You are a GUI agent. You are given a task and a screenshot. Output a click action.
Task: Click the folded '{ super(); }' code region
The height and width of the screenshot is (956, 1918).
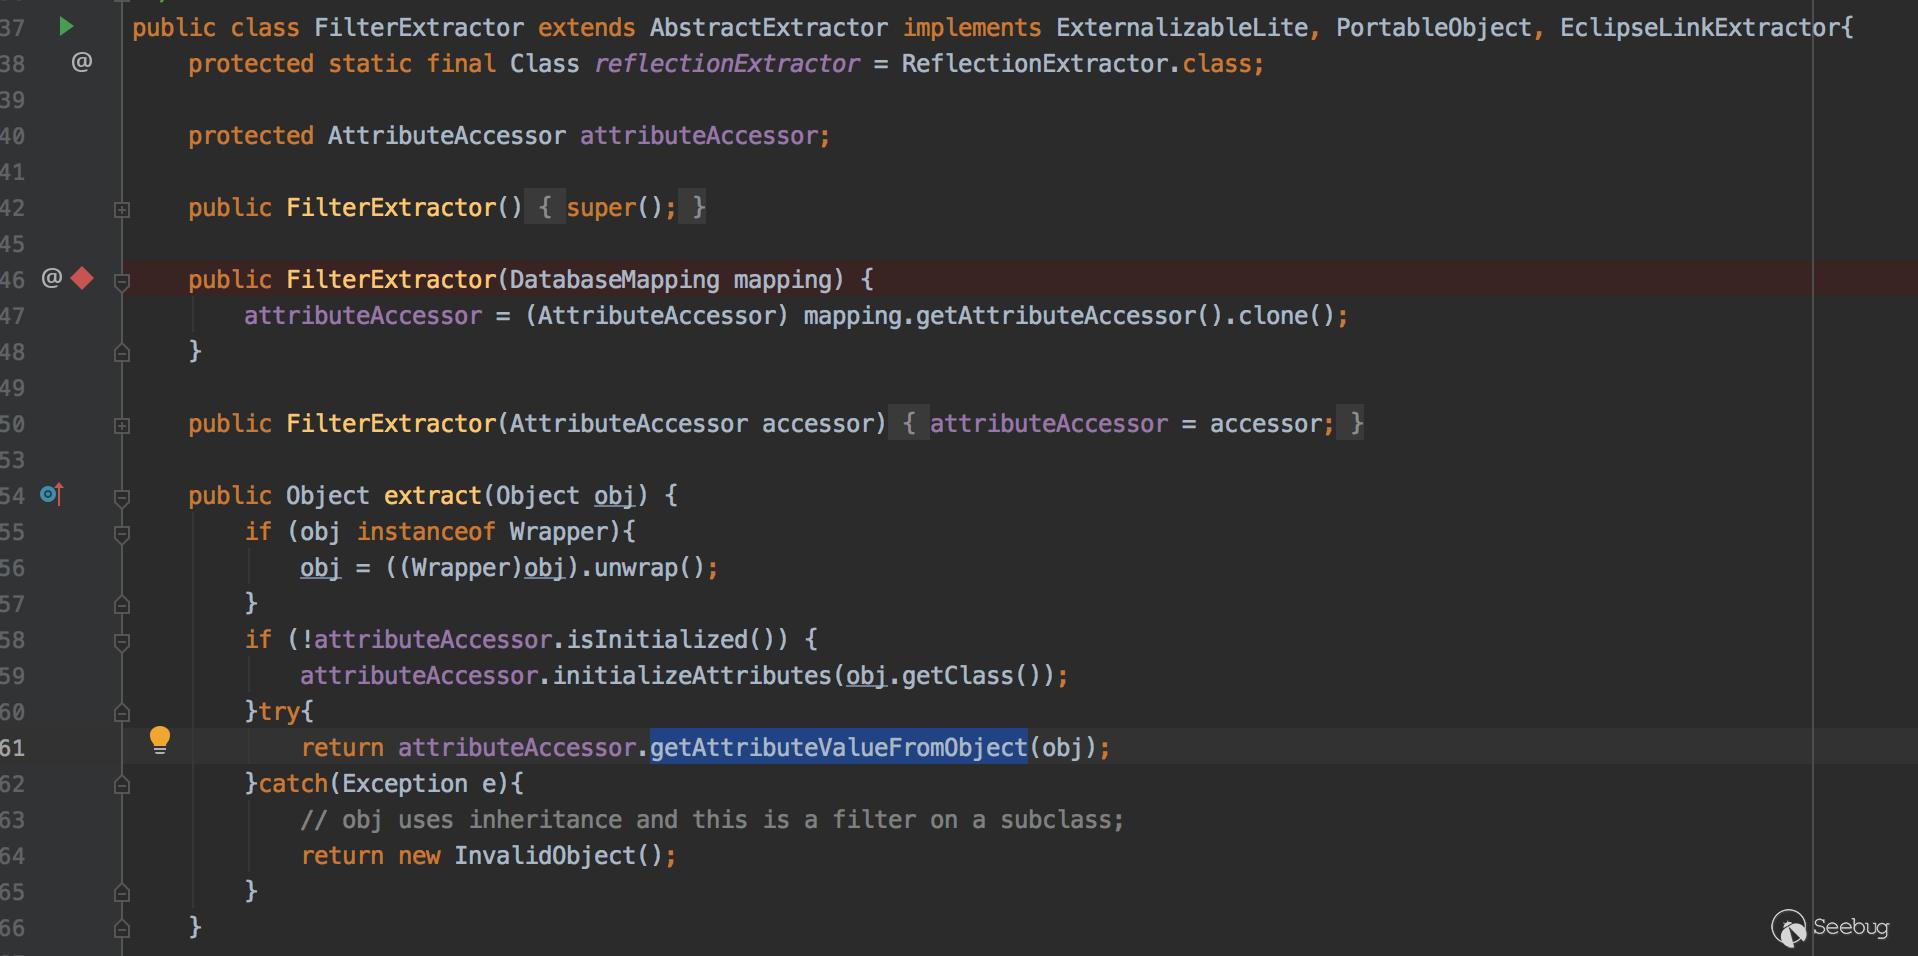click(x=615, y=207)
